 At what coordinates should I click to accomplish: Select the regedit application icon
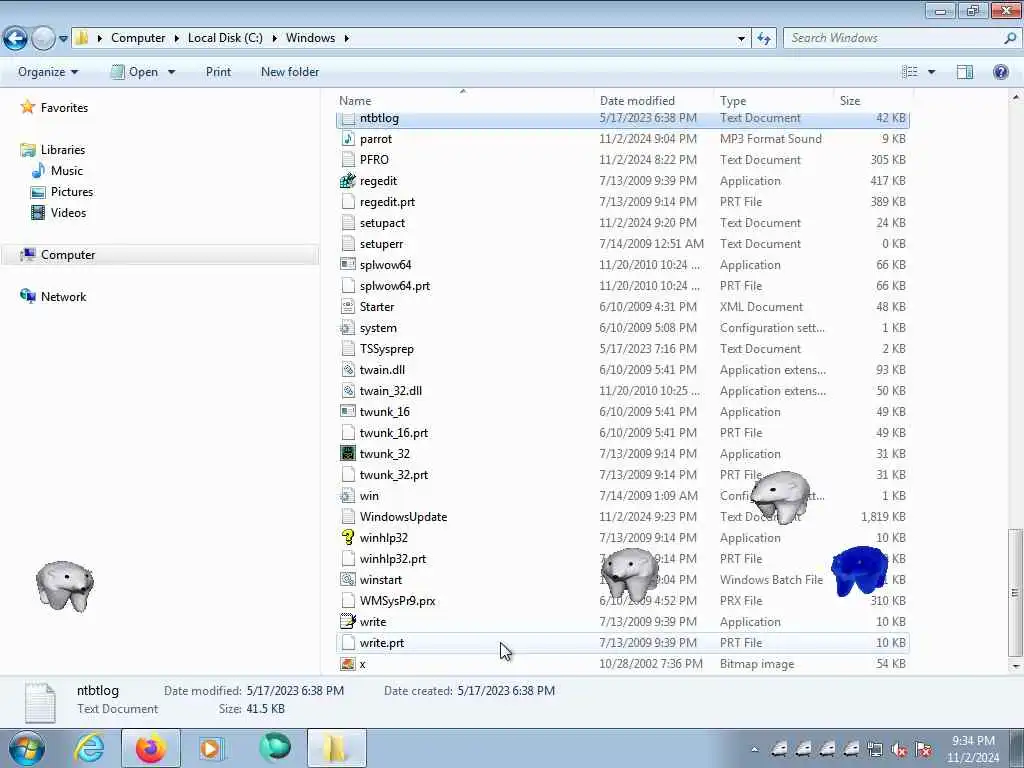348,181
